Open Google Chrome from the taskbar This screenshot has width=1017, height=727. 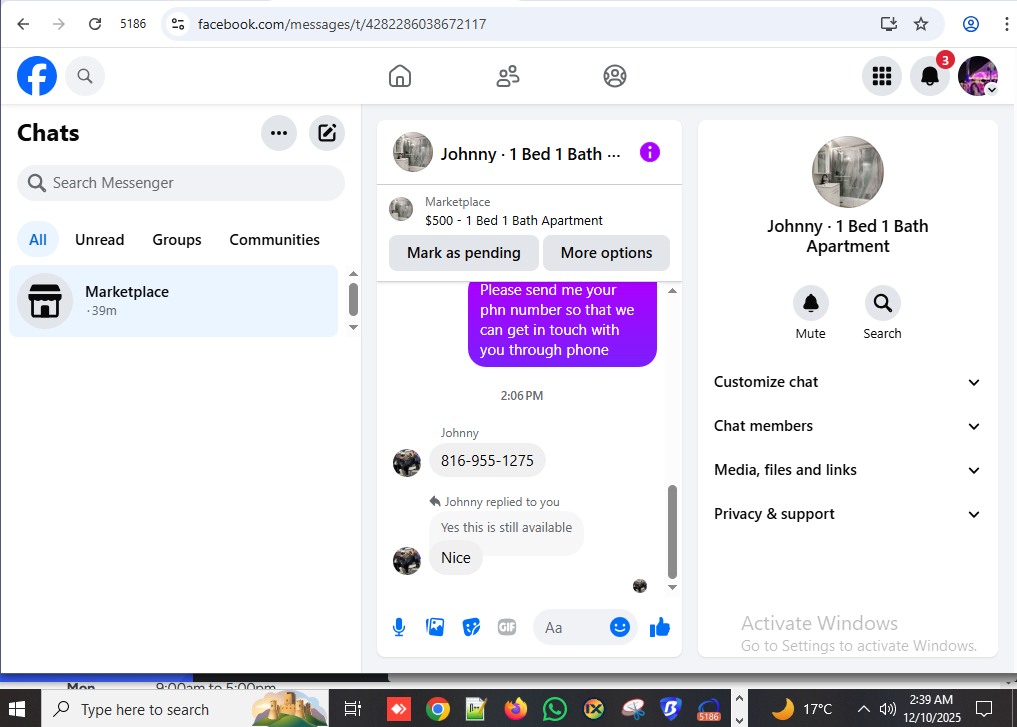pyautogui.click(x=438, y=709)
